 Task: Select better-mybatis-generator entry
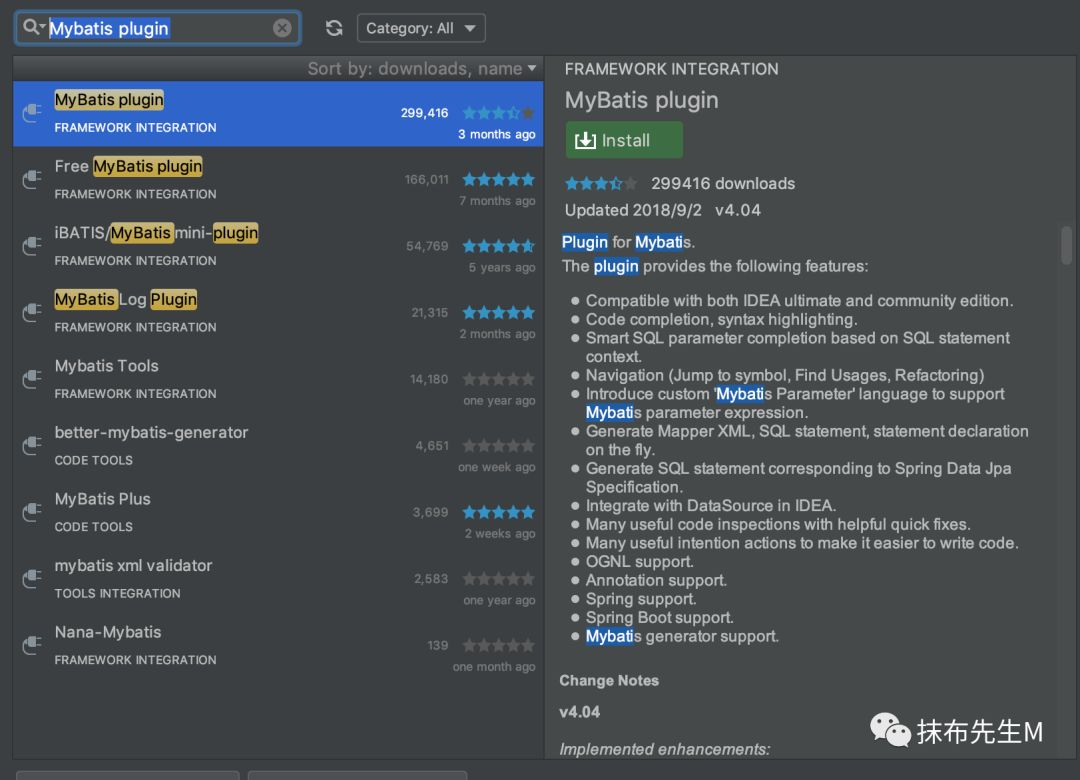coord(278,446)
